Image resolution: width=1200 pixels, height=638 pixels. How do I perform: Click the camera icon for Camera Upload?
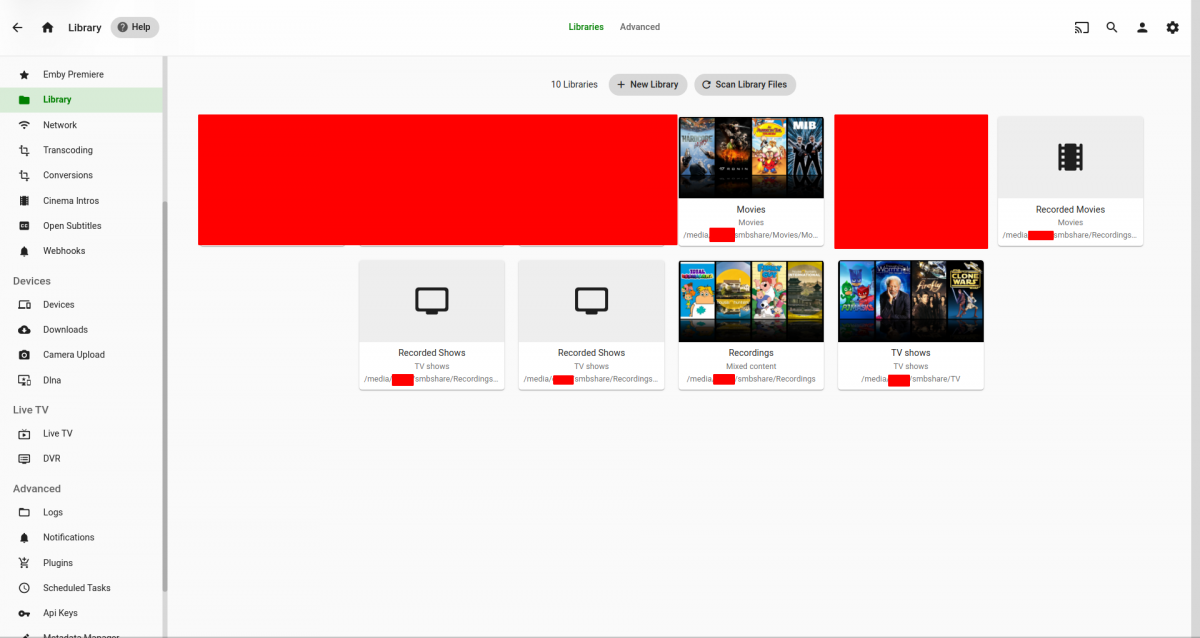pyautogui.click(x=24, y=355)
